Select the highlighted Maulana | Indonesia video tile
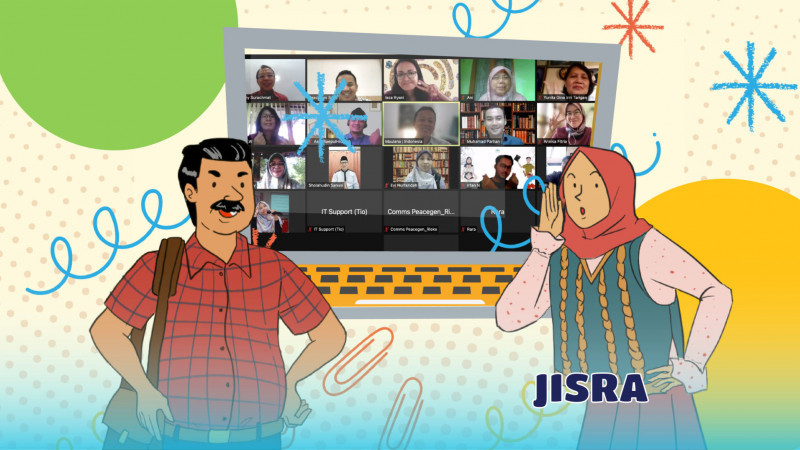 click(x=420, y=124)
